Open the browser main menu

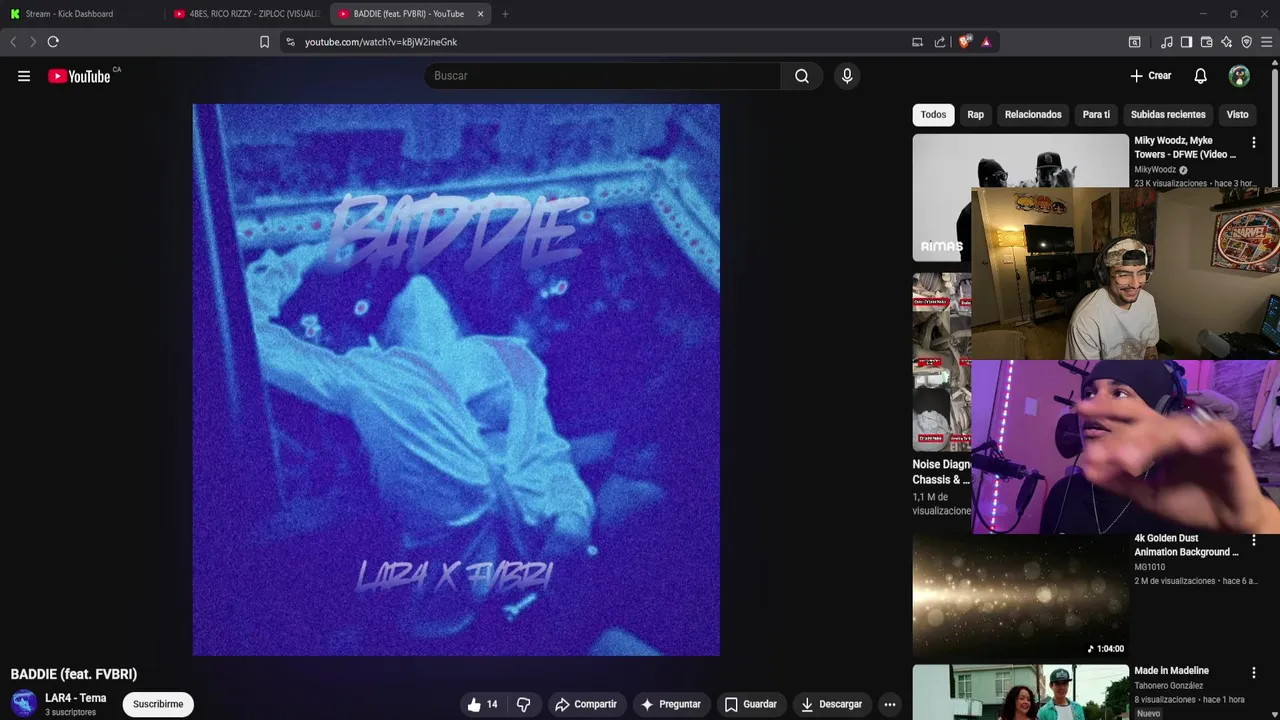coord(1266,42)
